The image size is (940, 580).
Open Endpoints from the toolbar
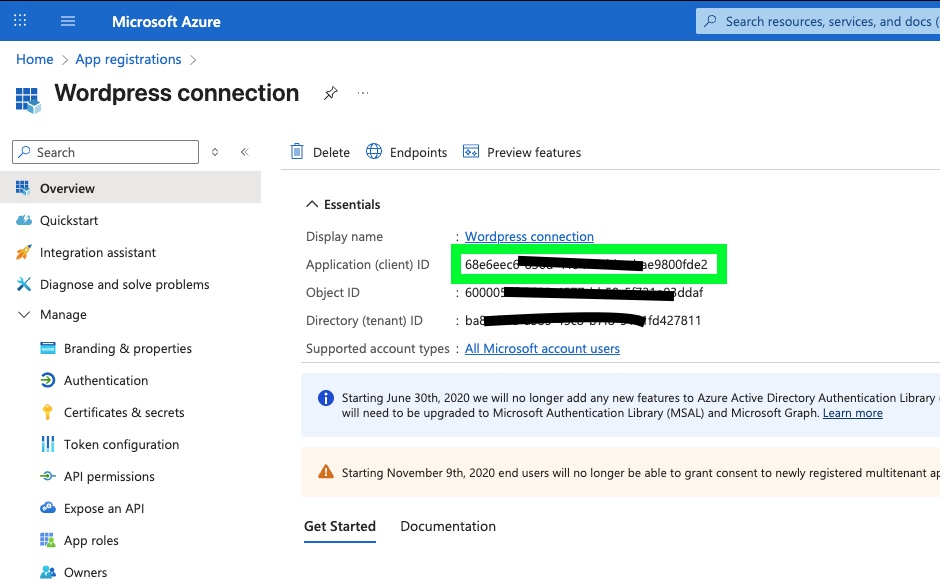tap(407, 152)
